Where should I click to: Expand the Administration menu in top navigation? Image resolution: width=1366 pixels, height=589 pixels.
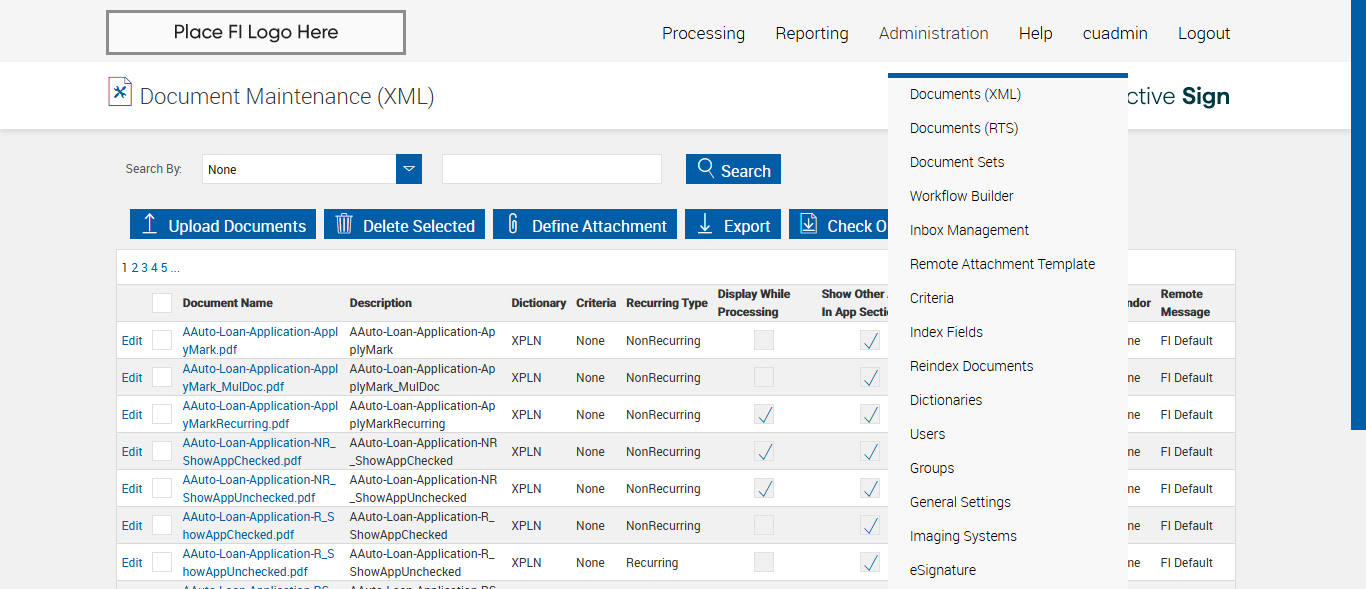click(x=933, y=33)
